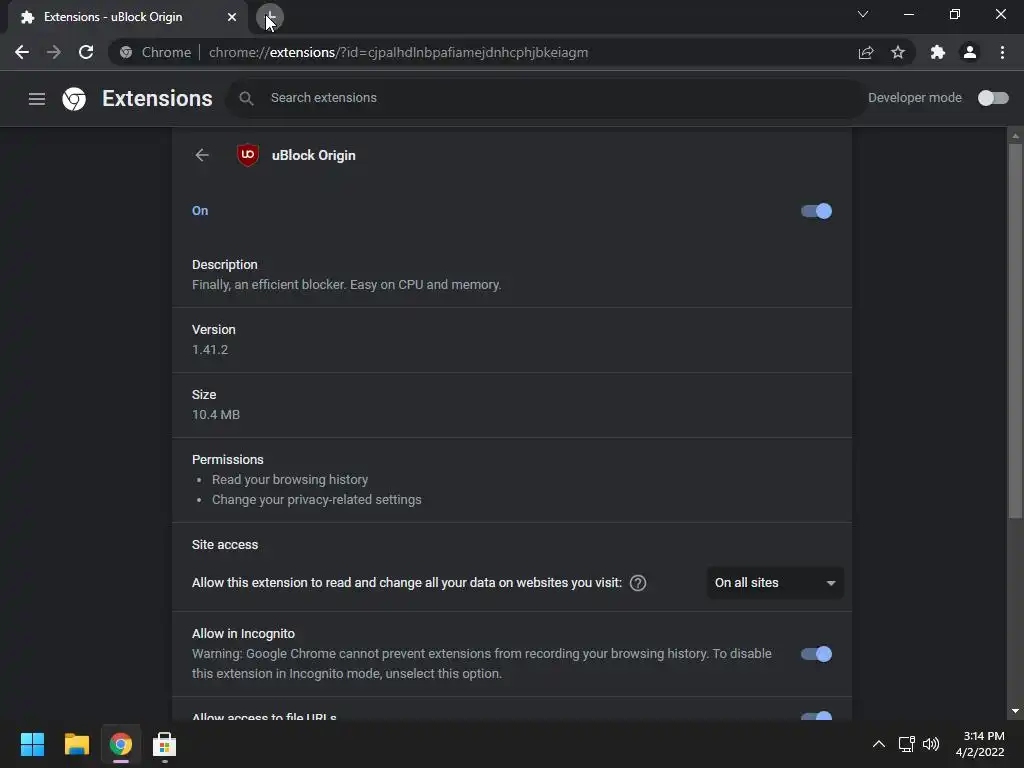
Task: Turn off the uBlock Origin extension
Action: [816, 211]
